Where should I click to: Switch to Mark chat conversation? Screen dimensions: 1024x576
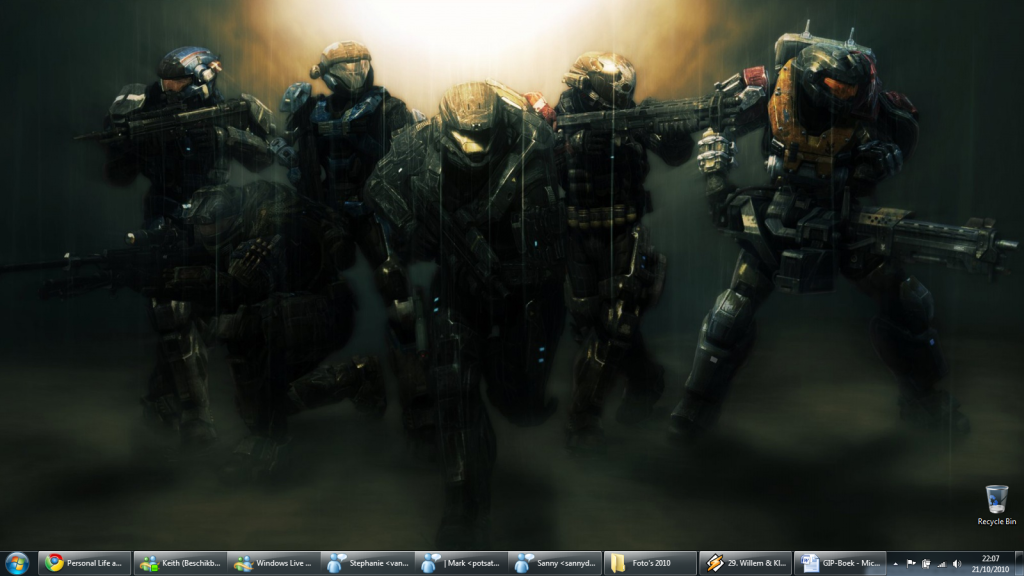coord(461,563)
